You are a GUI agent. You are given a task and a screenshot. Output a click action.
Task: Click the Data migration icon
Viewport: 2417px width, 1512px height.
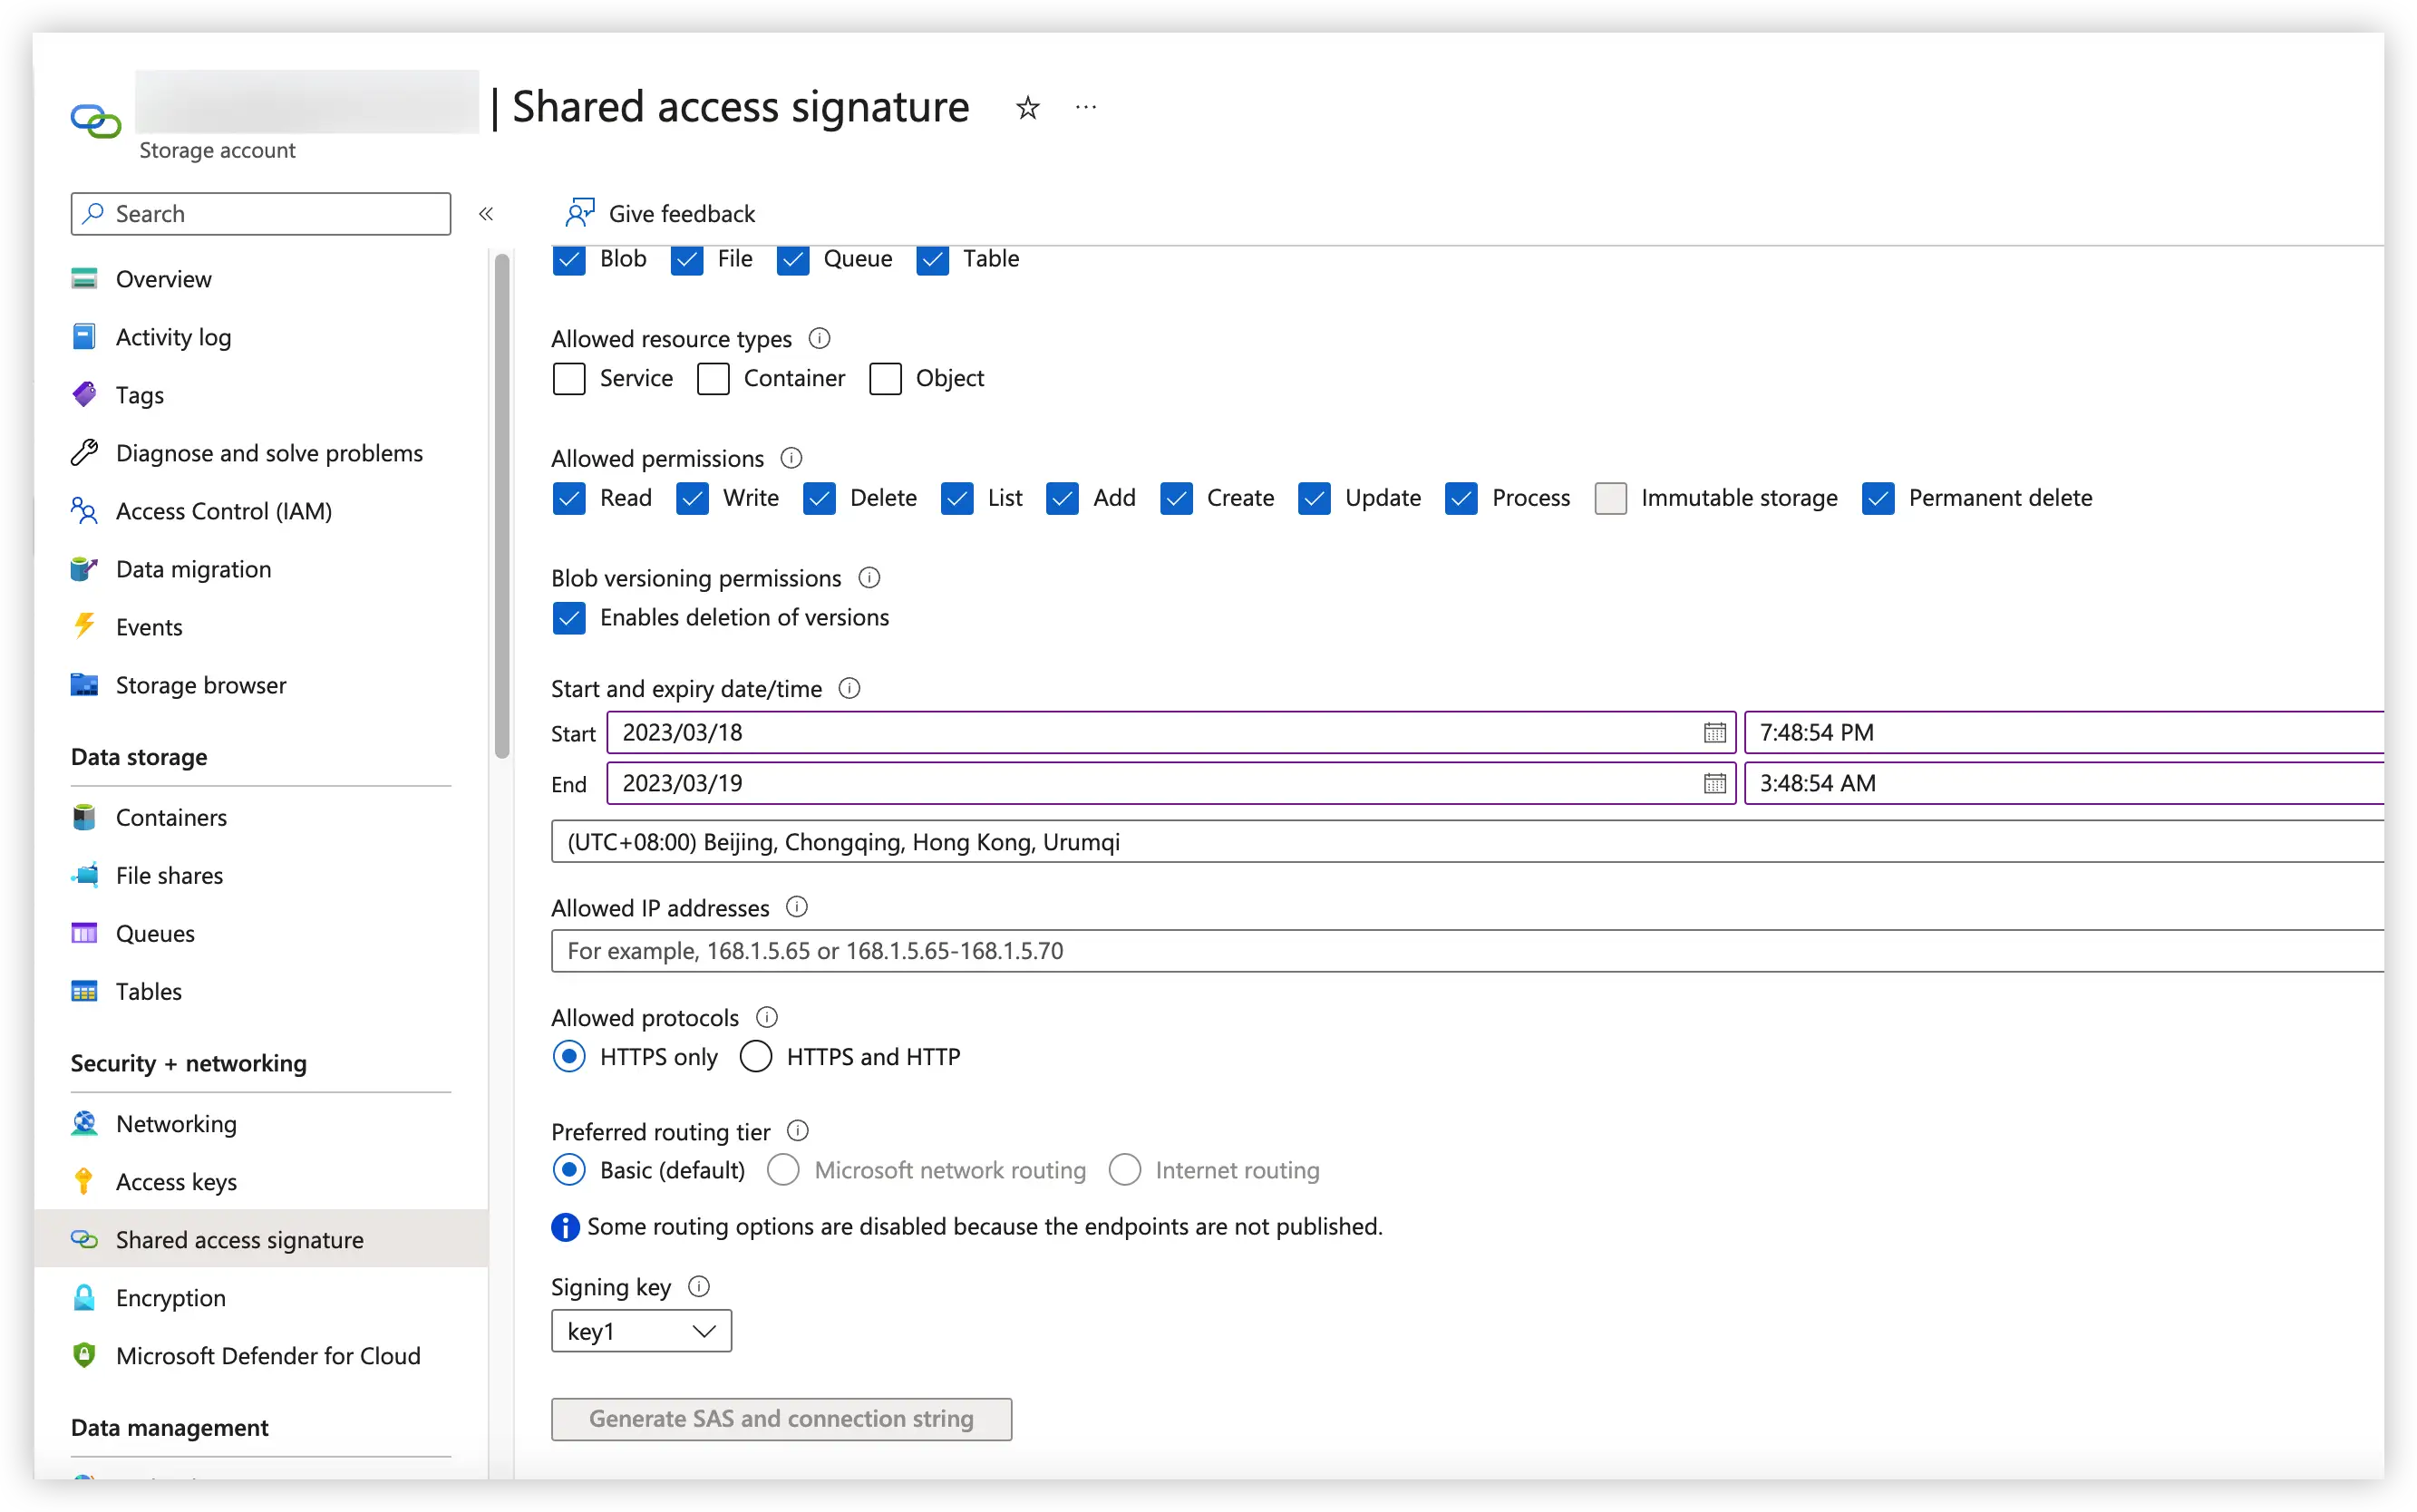click(84, 569)
